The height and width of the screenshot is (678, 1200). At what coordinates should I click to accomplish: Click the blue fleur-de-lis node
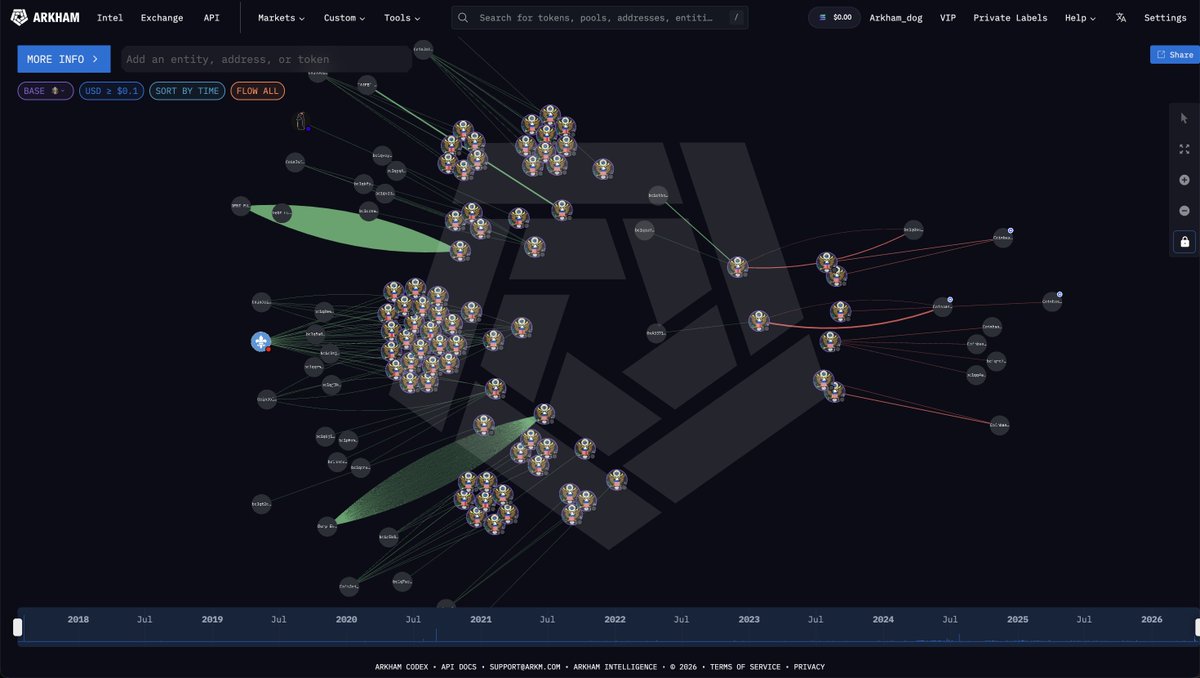click(x=261, y=342)
